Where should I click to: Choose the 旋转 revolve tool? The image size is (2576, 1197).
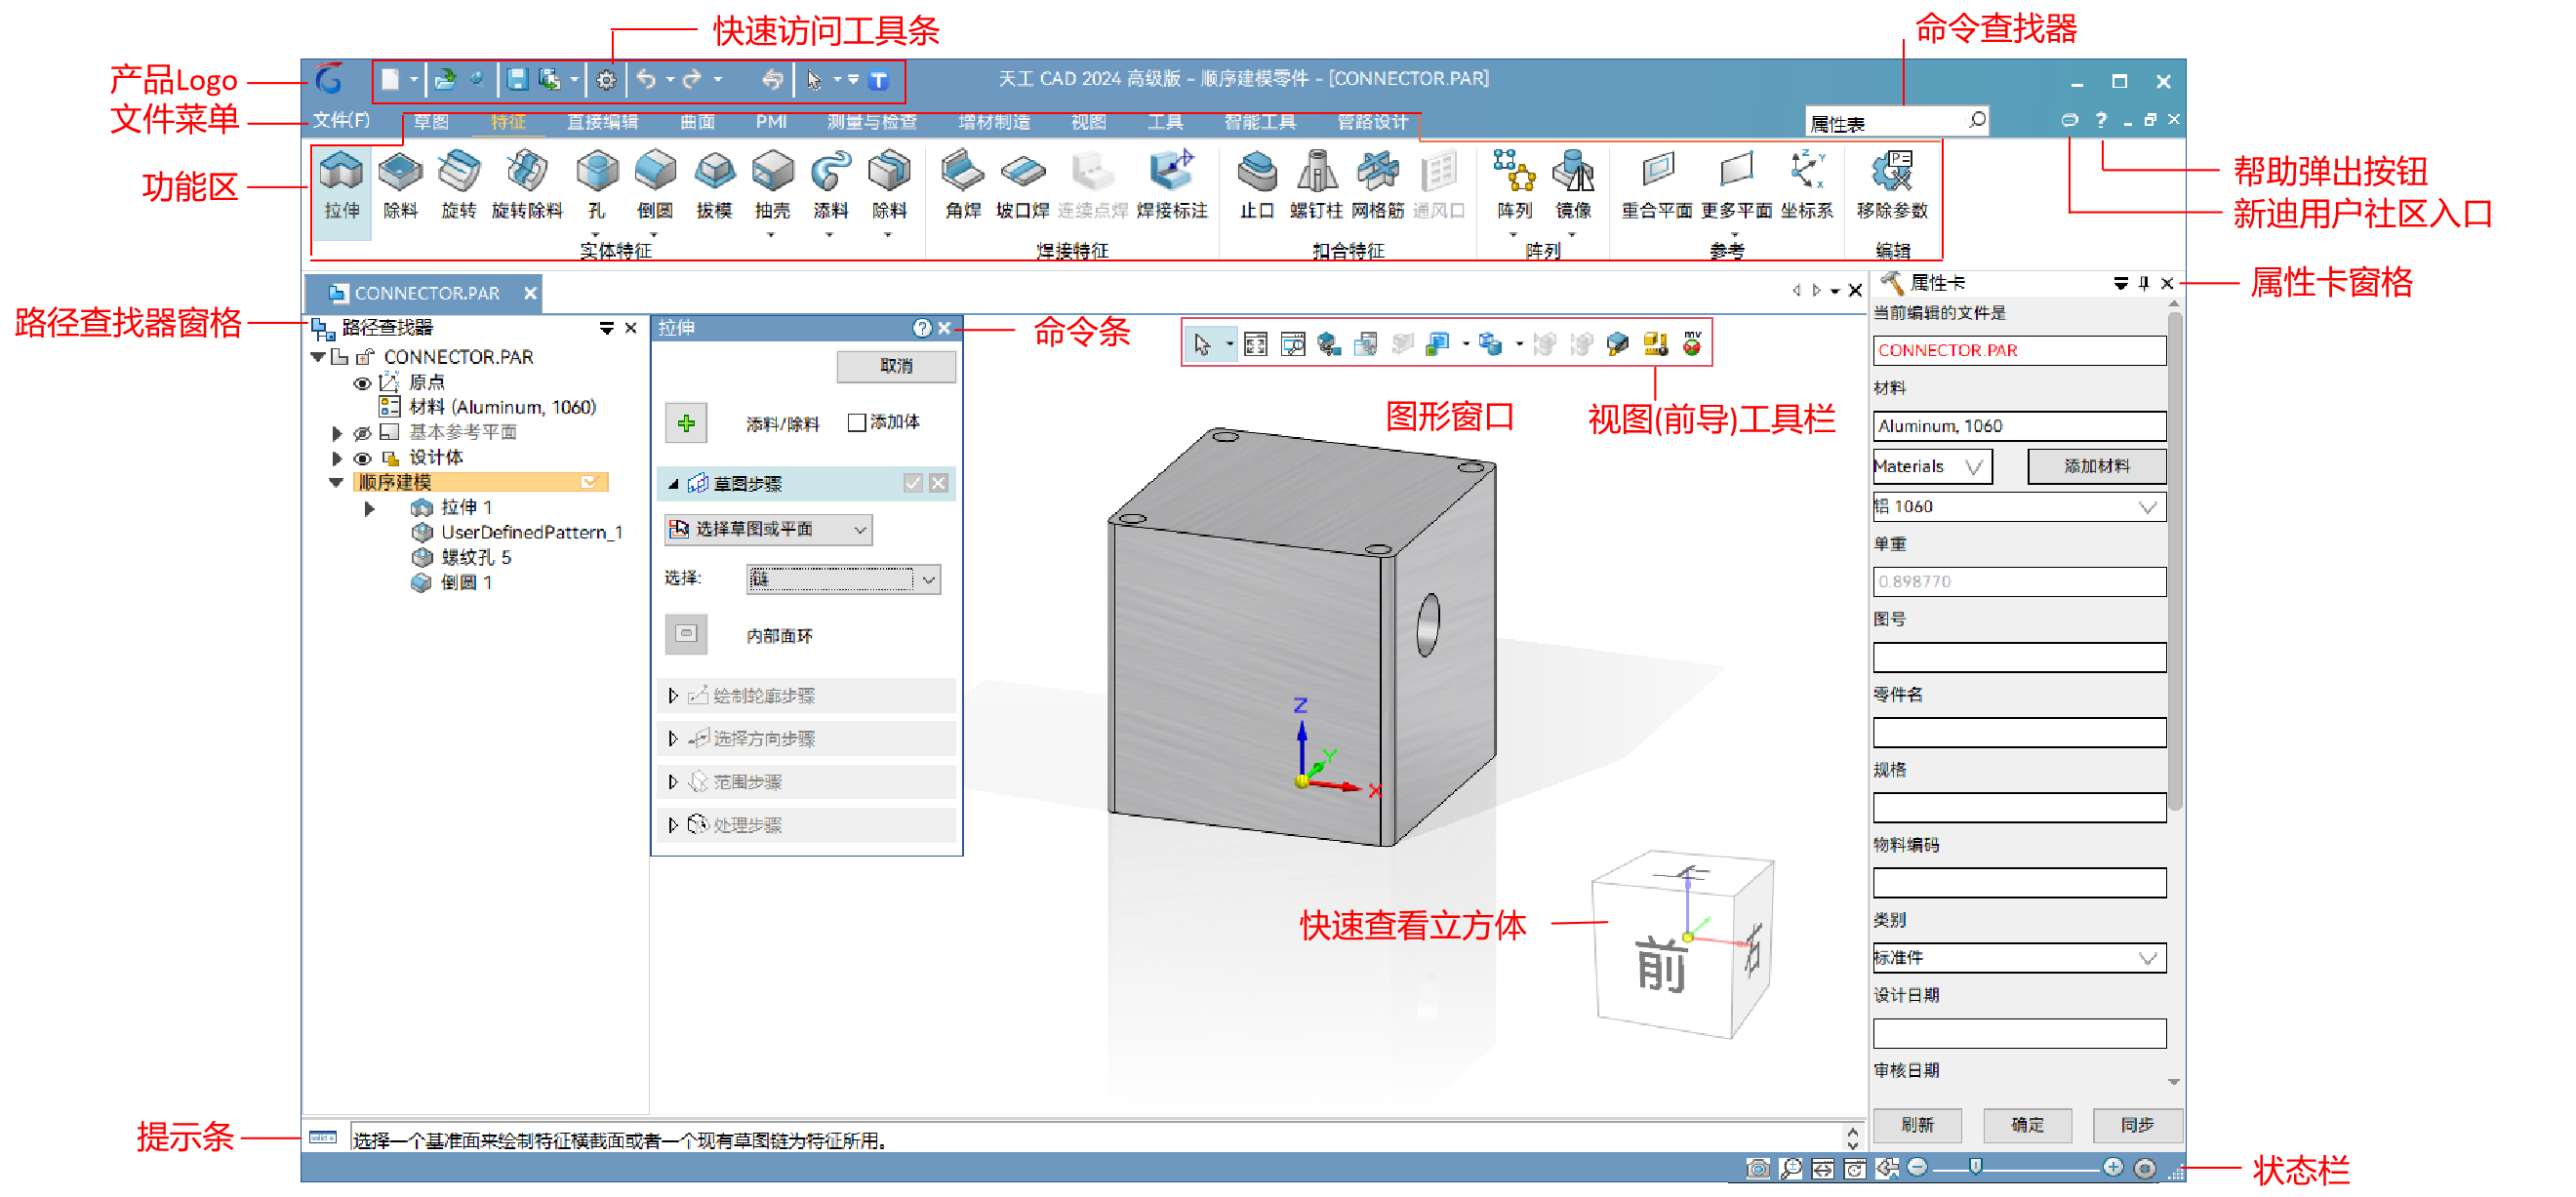pos(459,187)
